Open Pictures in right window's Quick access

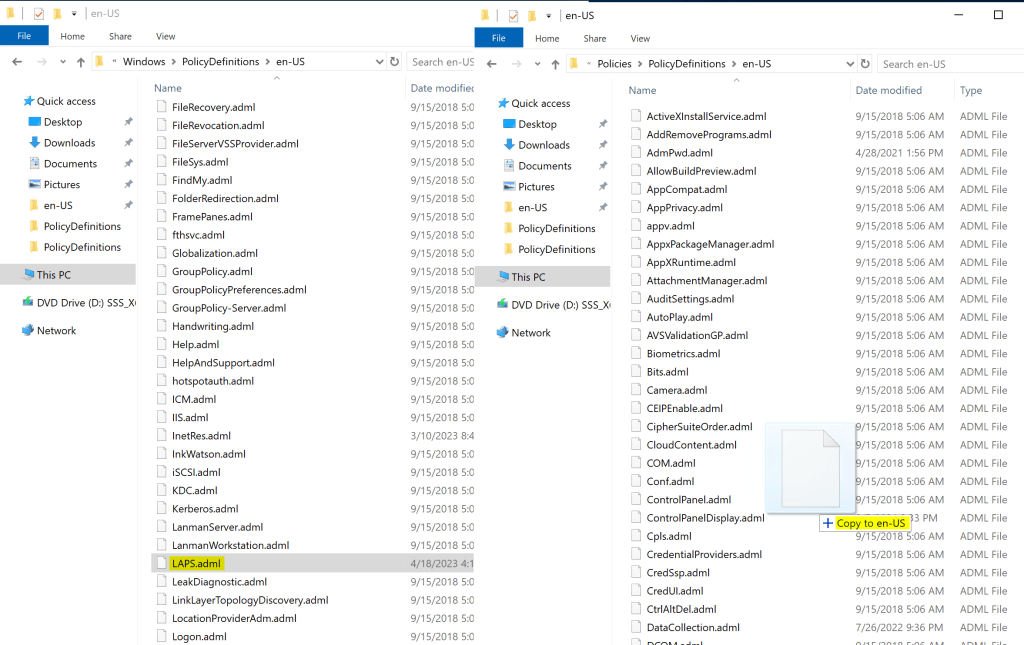[536, 187]
